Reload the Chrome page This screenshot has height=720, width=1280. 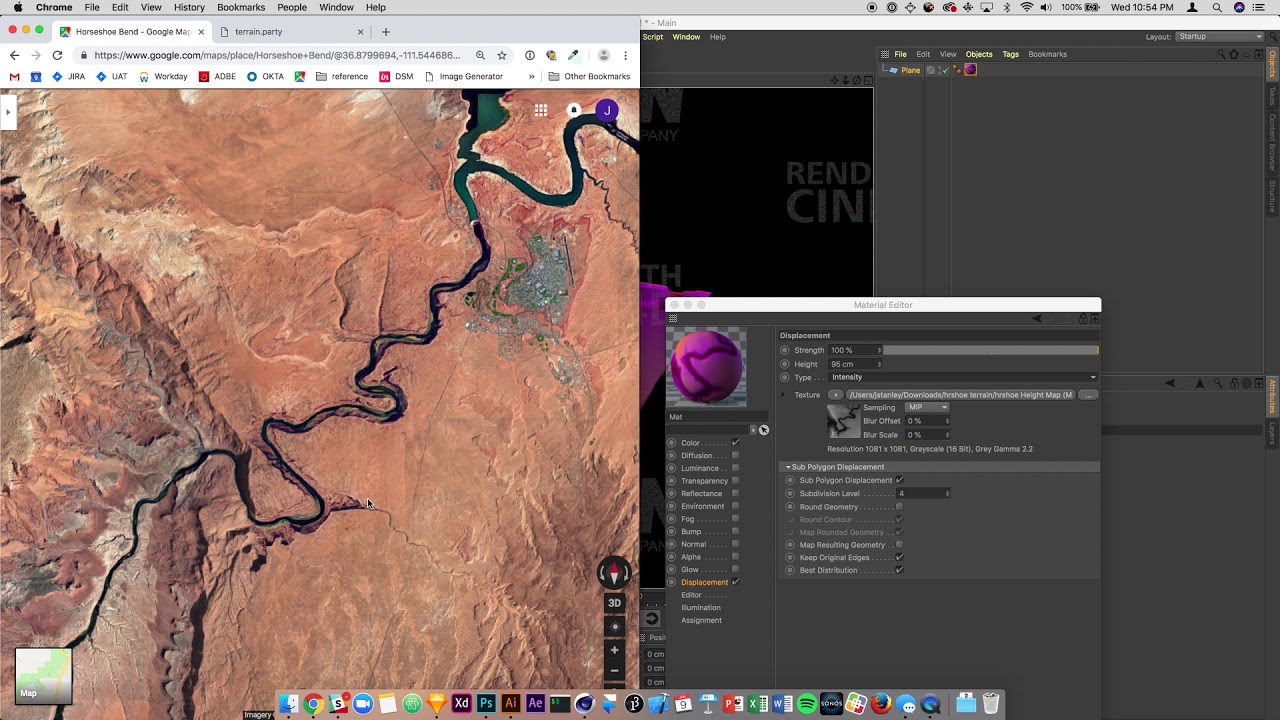point(57,55)
